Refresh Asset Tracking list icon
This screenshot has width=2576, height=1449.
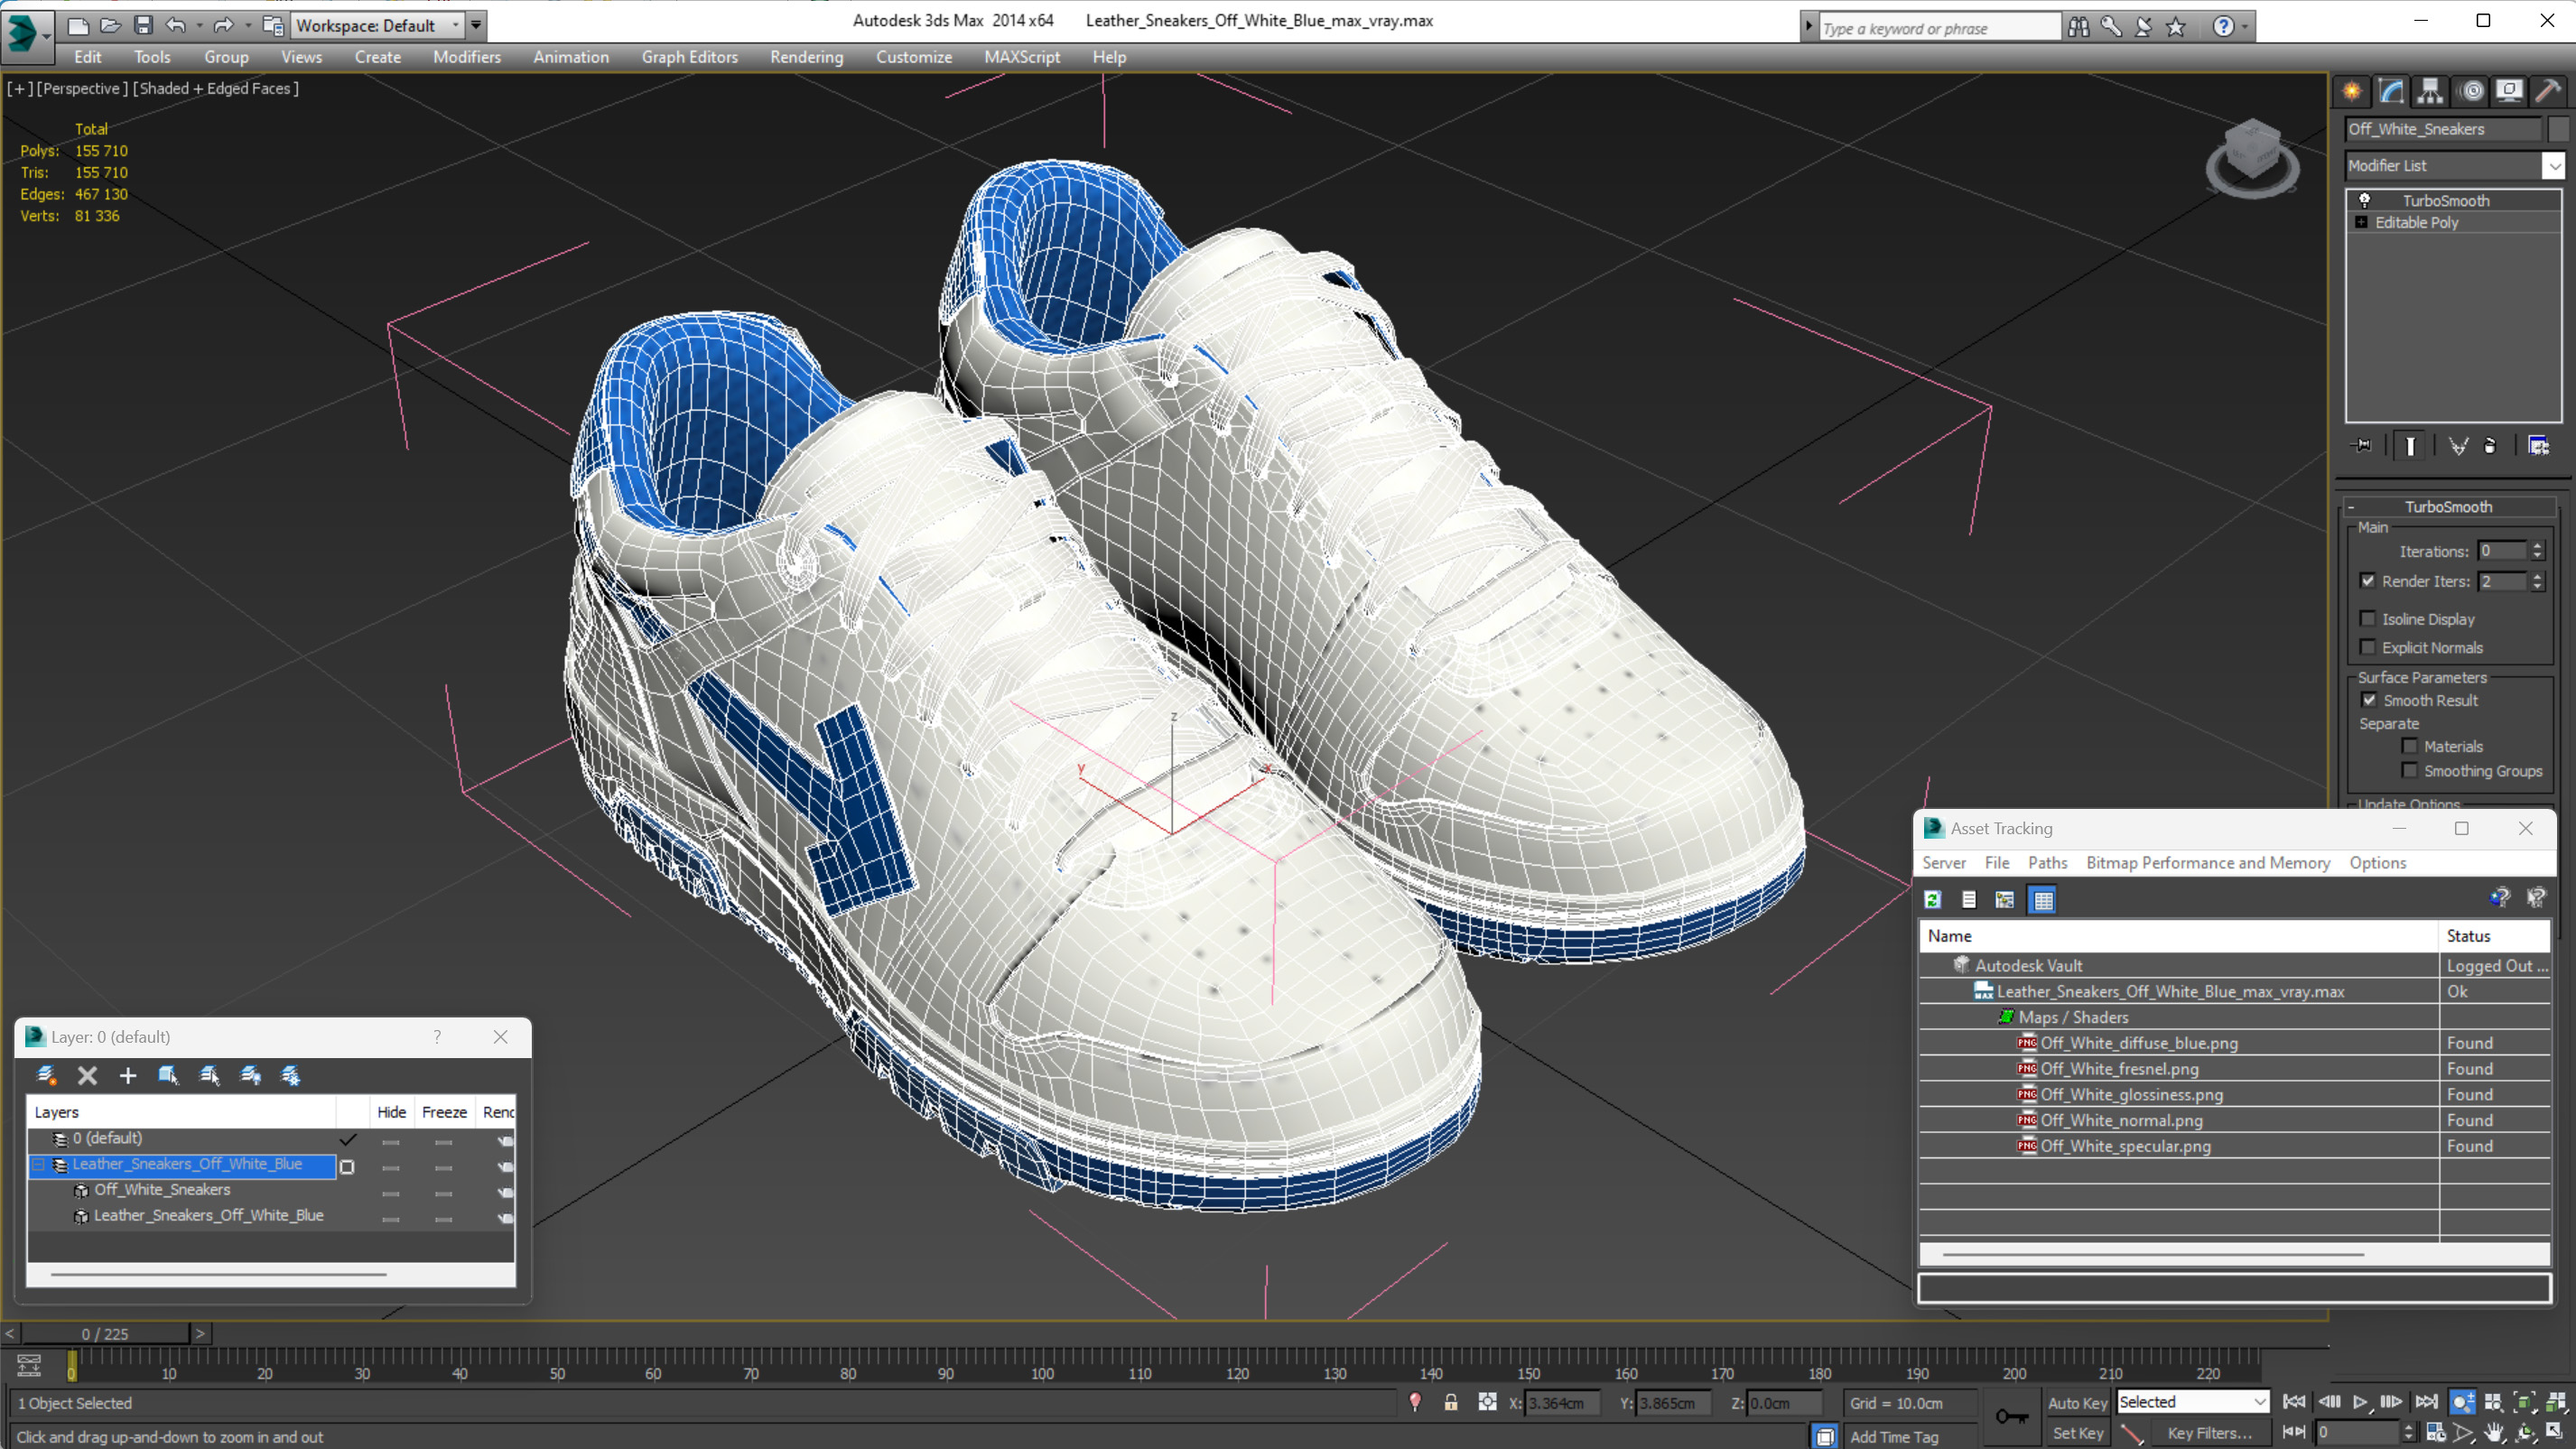click(x=1932, y=899)
